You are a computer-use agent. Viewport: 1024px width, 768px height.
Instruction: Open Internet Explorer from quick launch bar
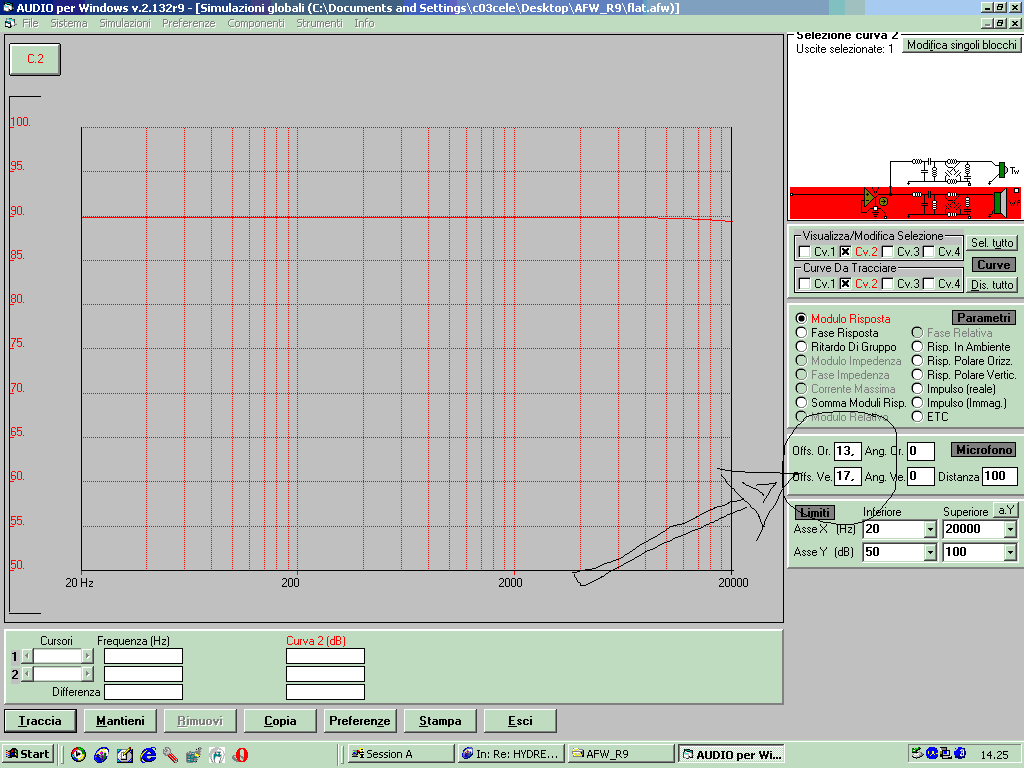(x=148, y=755)
